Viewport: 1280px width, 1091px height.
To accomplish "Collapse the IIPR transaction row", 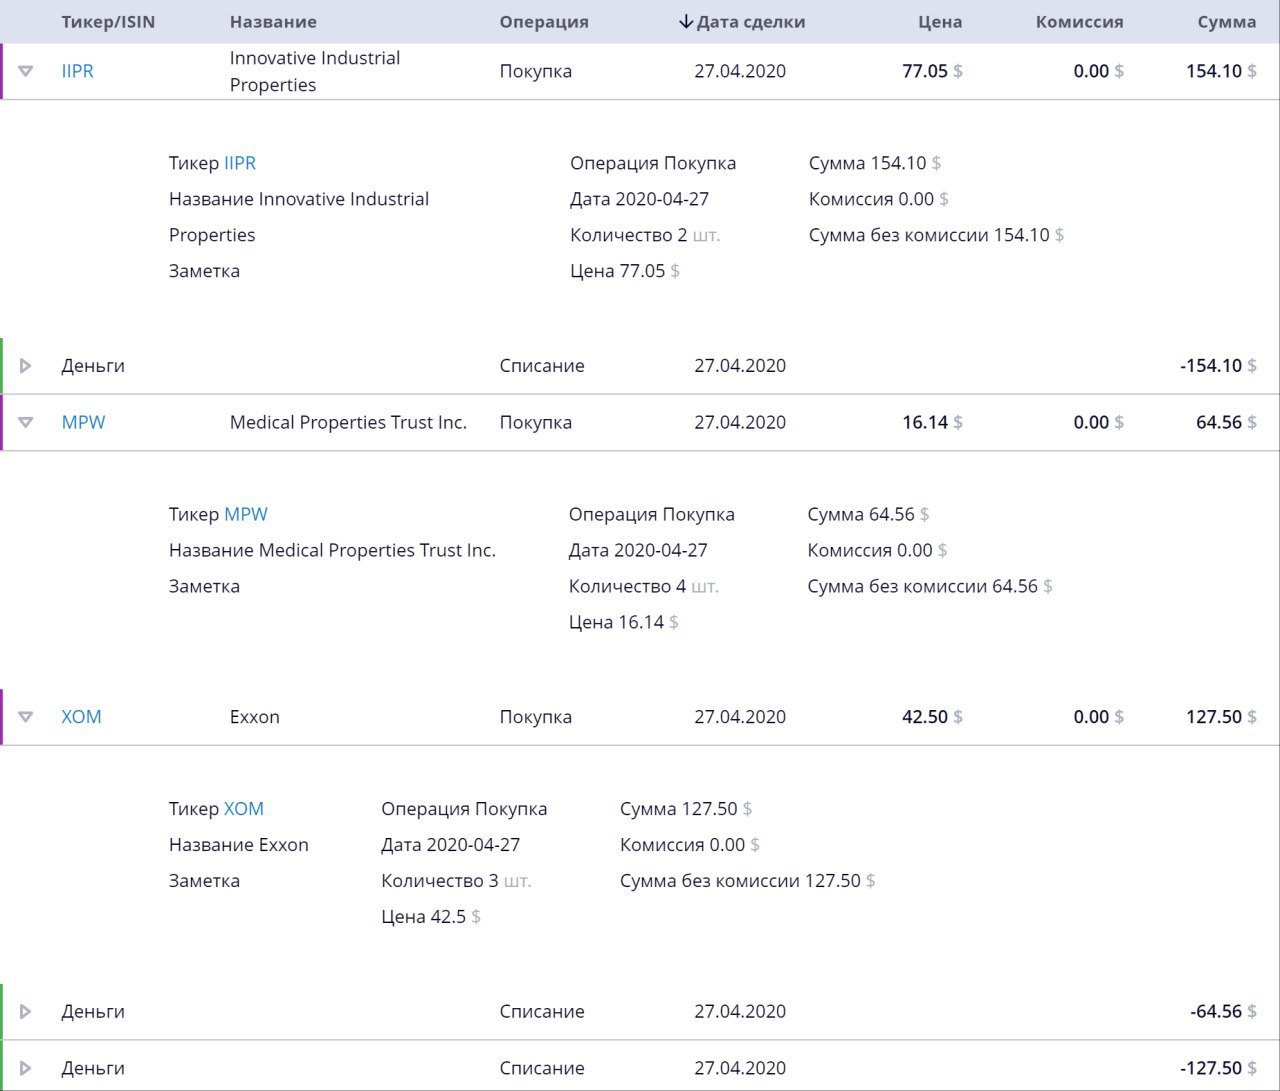I will click(x=26, y=71).
